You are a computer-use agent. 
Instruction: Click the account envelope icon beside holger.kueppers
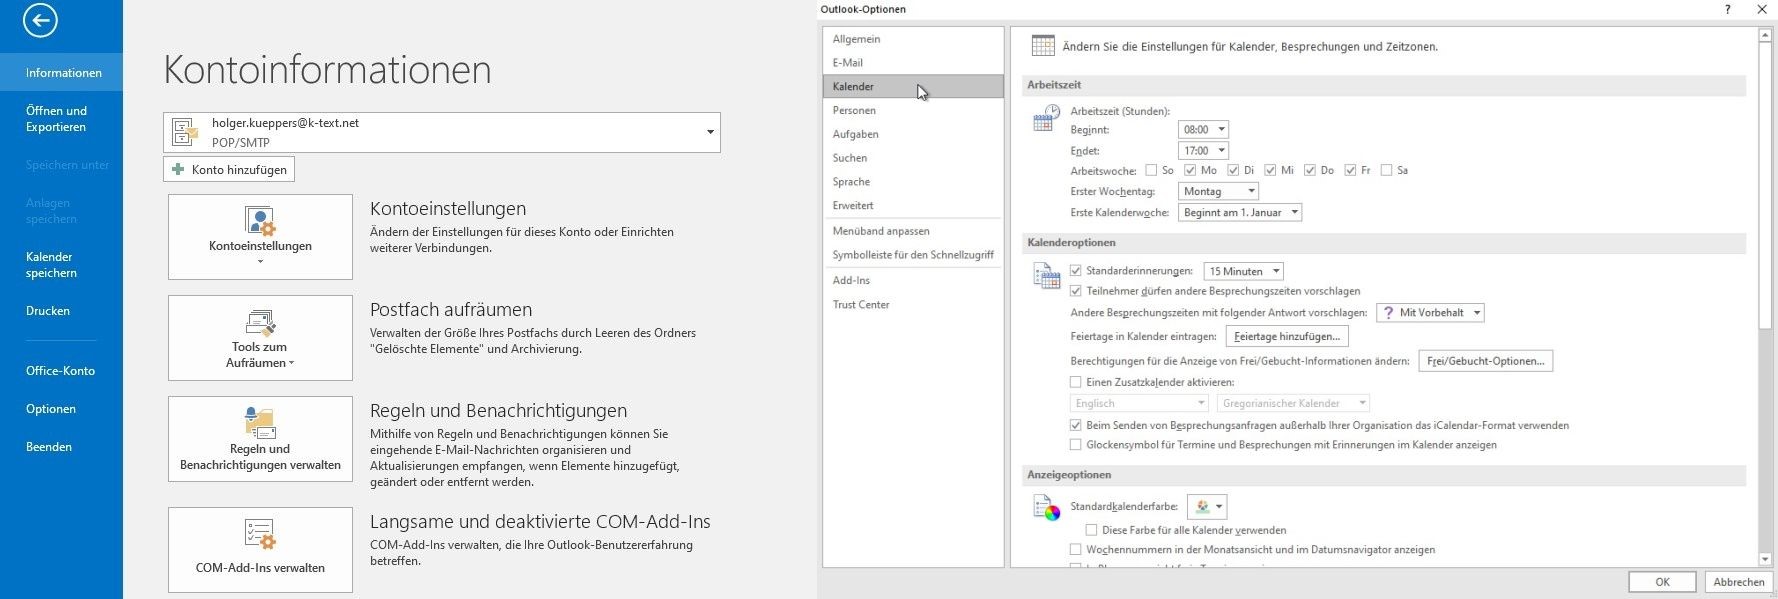click(x=185, y=132)
